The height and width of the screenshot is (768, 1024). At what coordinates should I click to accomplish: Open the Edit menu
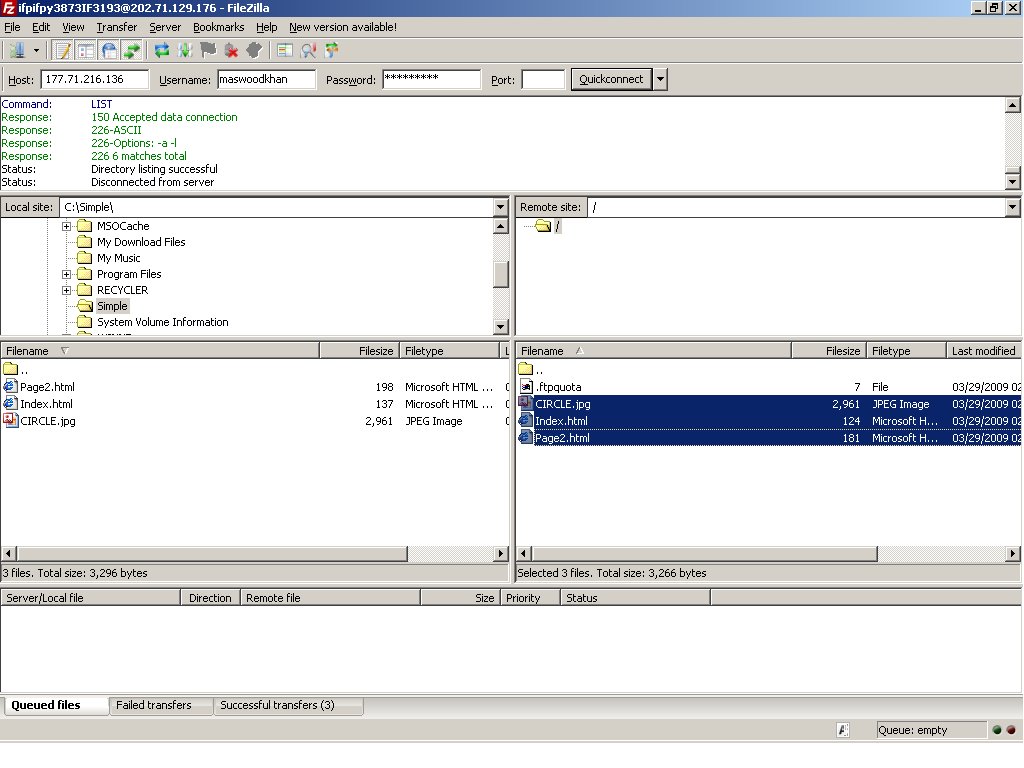(x=41, y=27)
